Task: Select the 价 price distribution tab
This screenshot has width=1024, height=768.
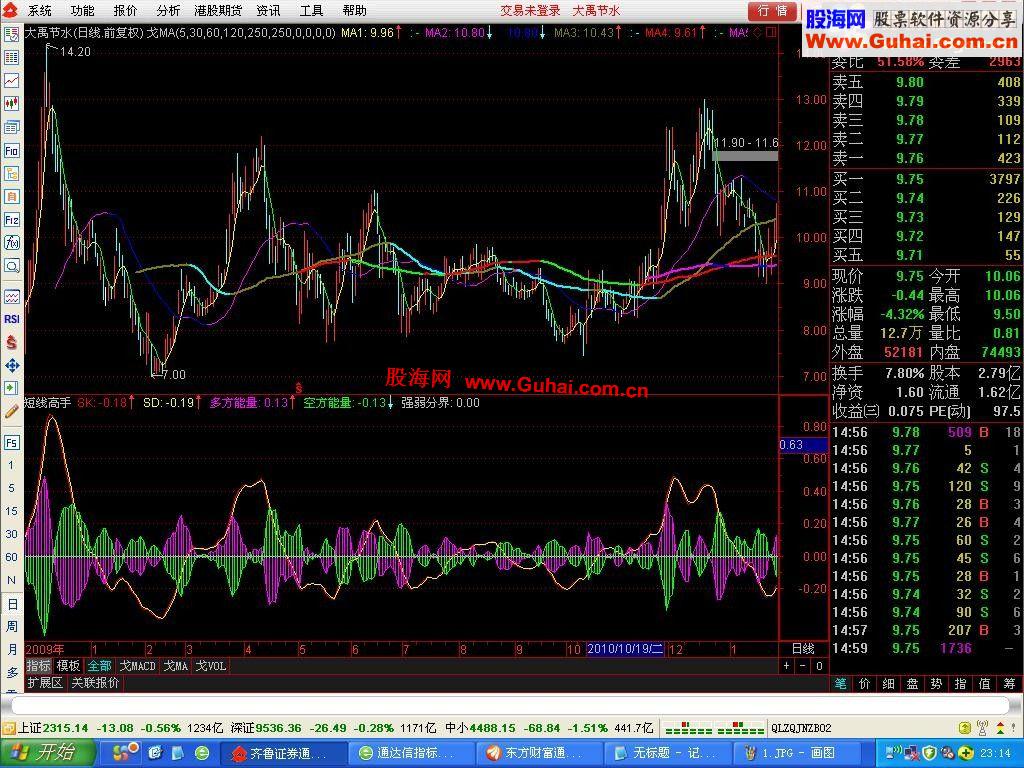Action: 865,684
